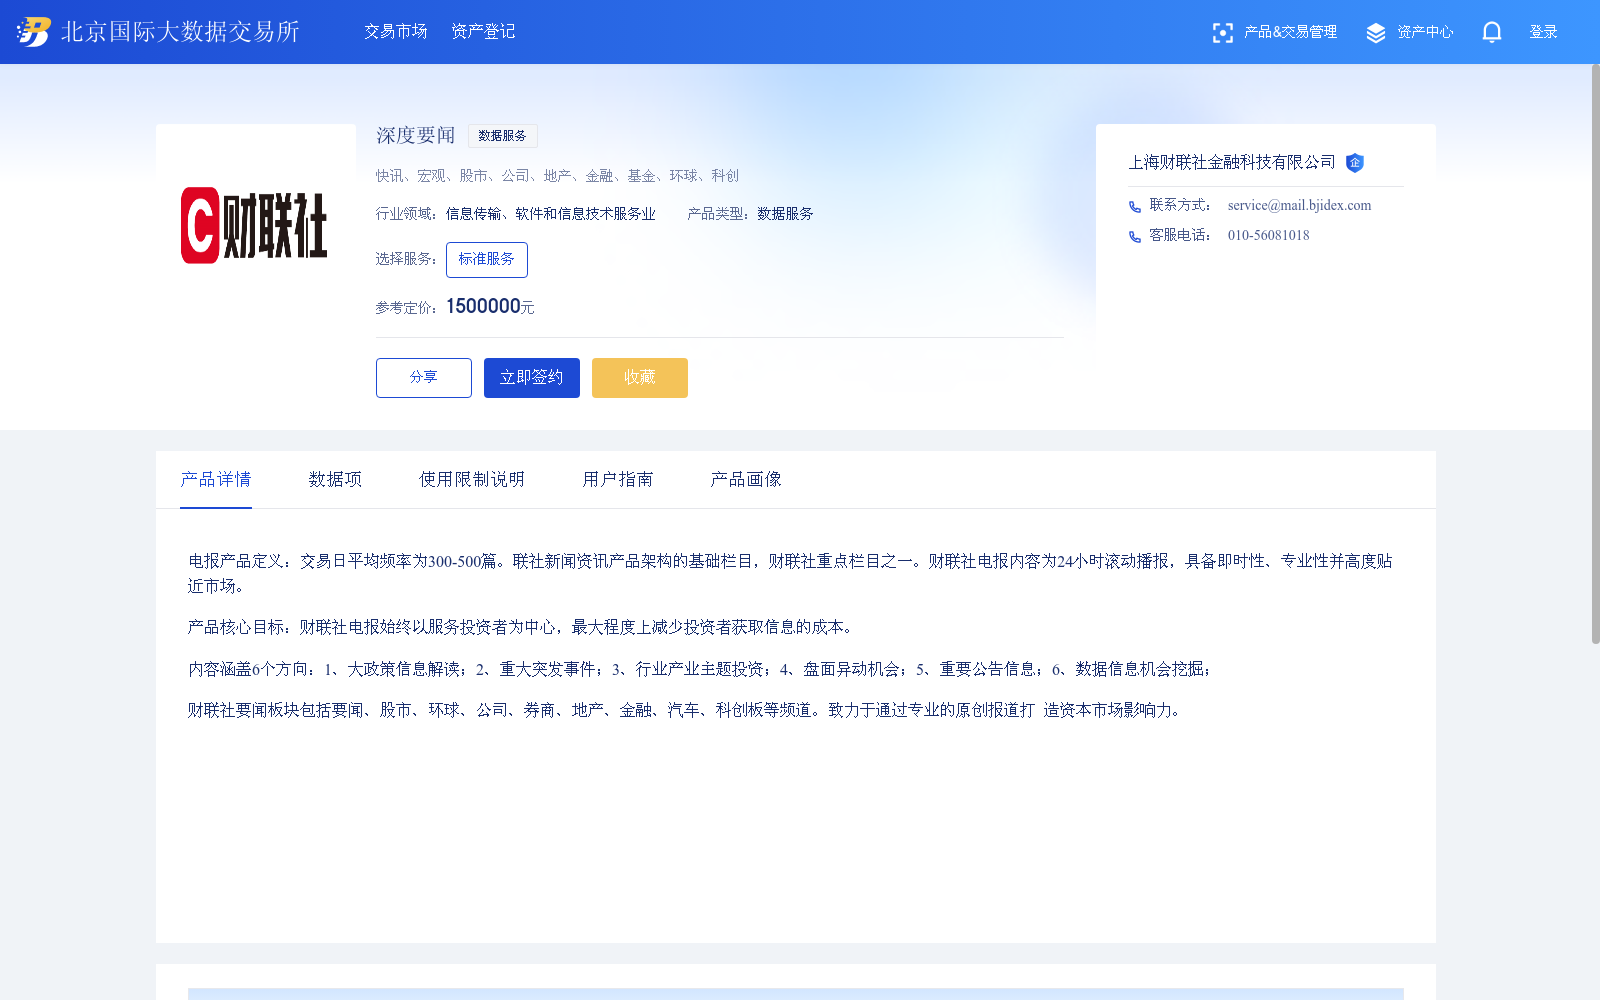Open the 资产登记 menu
Viewport: 1600px width, 1000px height.
click(483, 32)
